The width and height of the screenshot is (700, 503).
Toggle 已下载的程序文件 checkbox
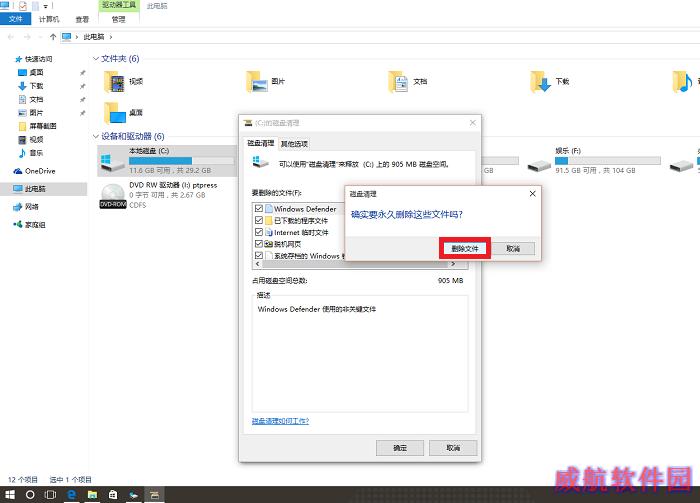(258, 220)
